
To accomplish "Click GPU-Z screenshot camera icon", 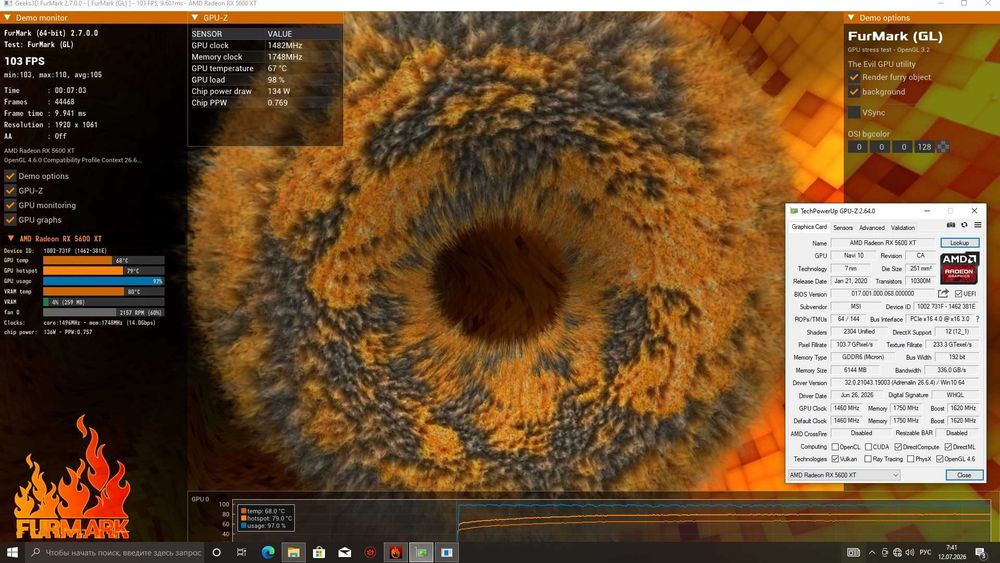I will (x=951, y=225).
